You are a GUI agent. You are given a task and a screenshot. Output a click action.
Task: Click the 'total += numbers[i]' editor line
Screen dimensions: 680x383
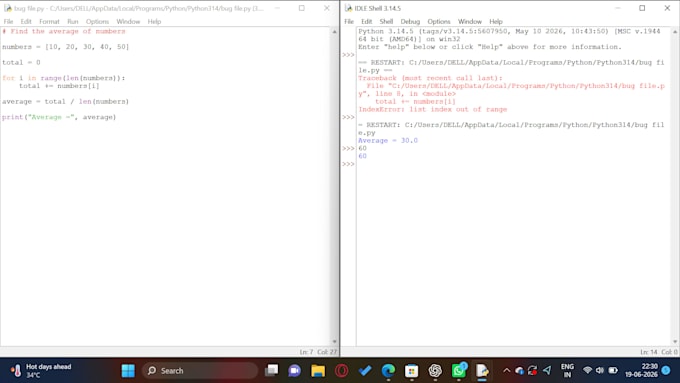point(59,86)
